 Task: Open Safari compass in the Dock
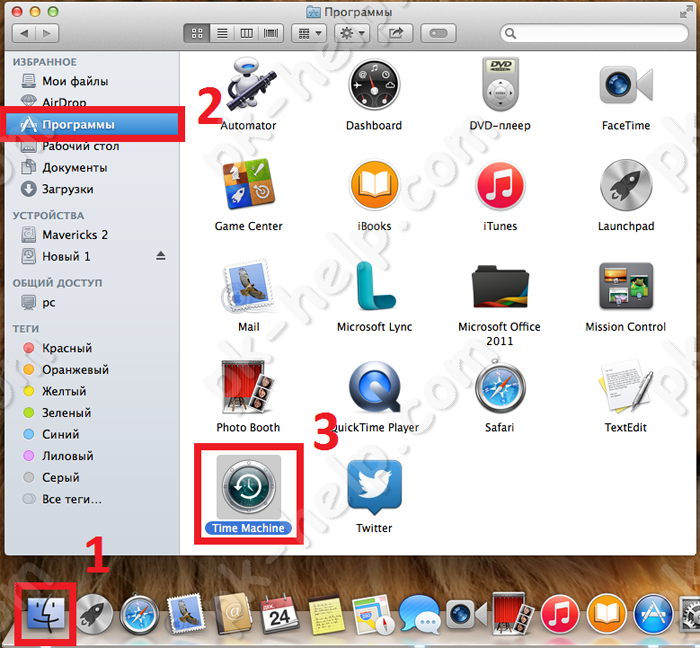tap(140, 615)
